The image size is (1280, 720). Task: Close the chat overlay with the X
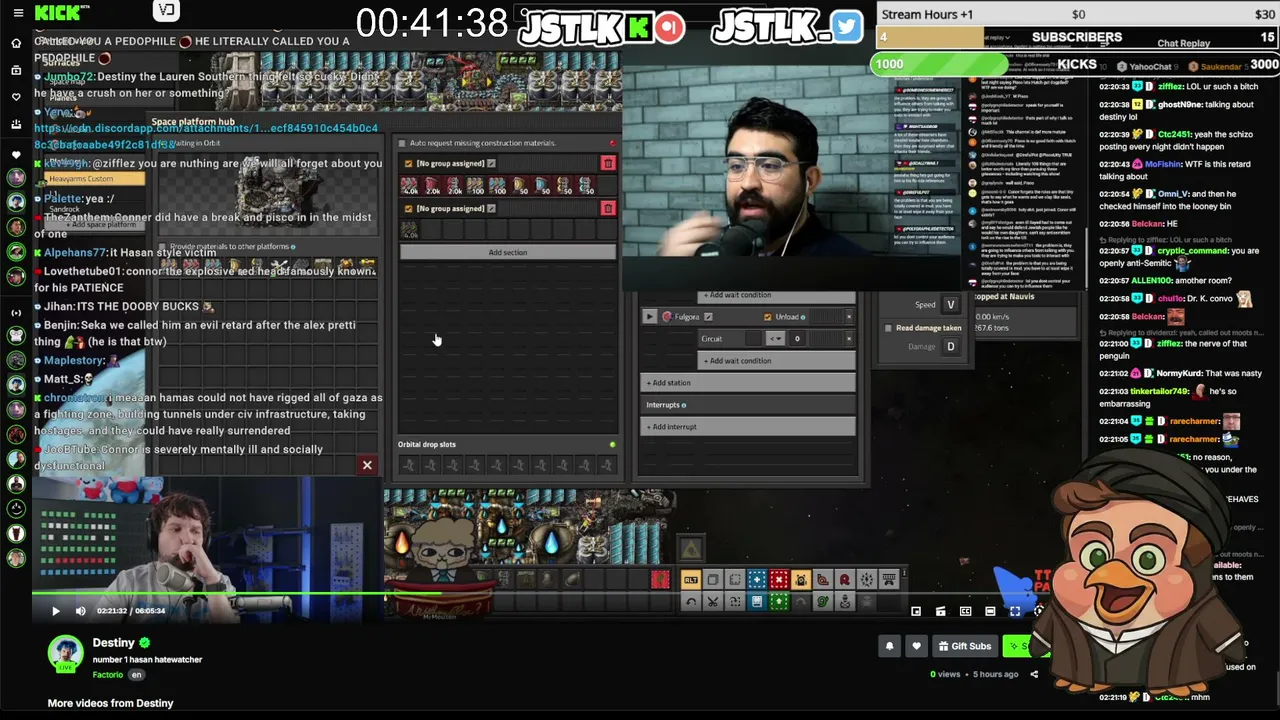(367, 465)
